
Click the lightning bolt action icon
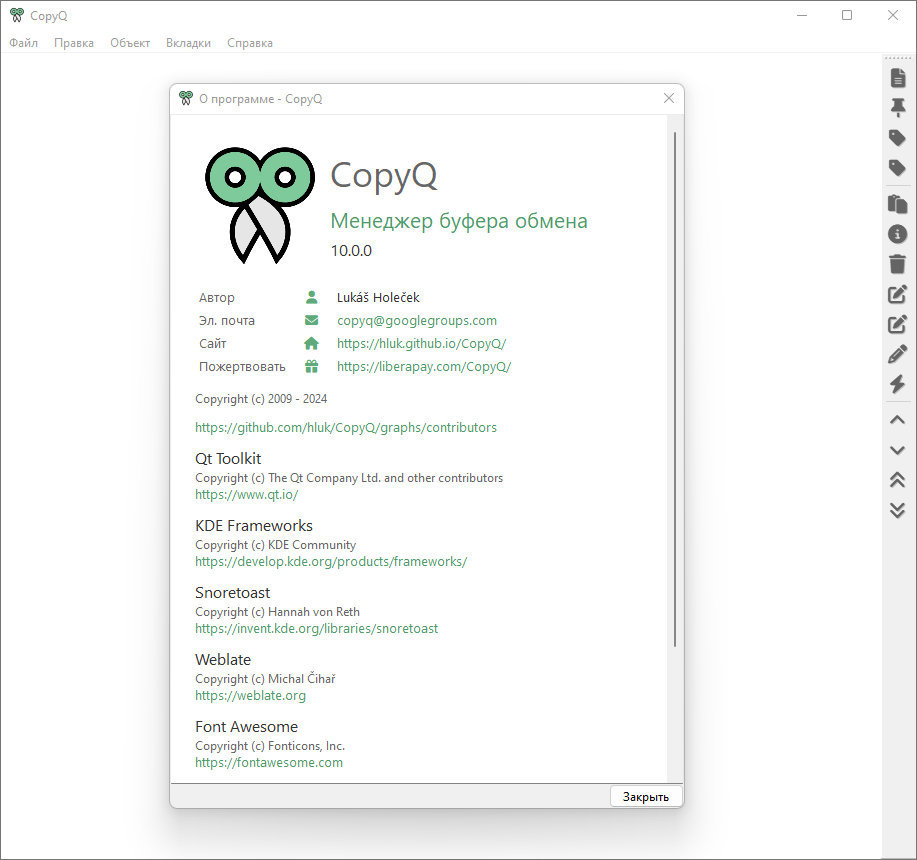tap(898, 384)
